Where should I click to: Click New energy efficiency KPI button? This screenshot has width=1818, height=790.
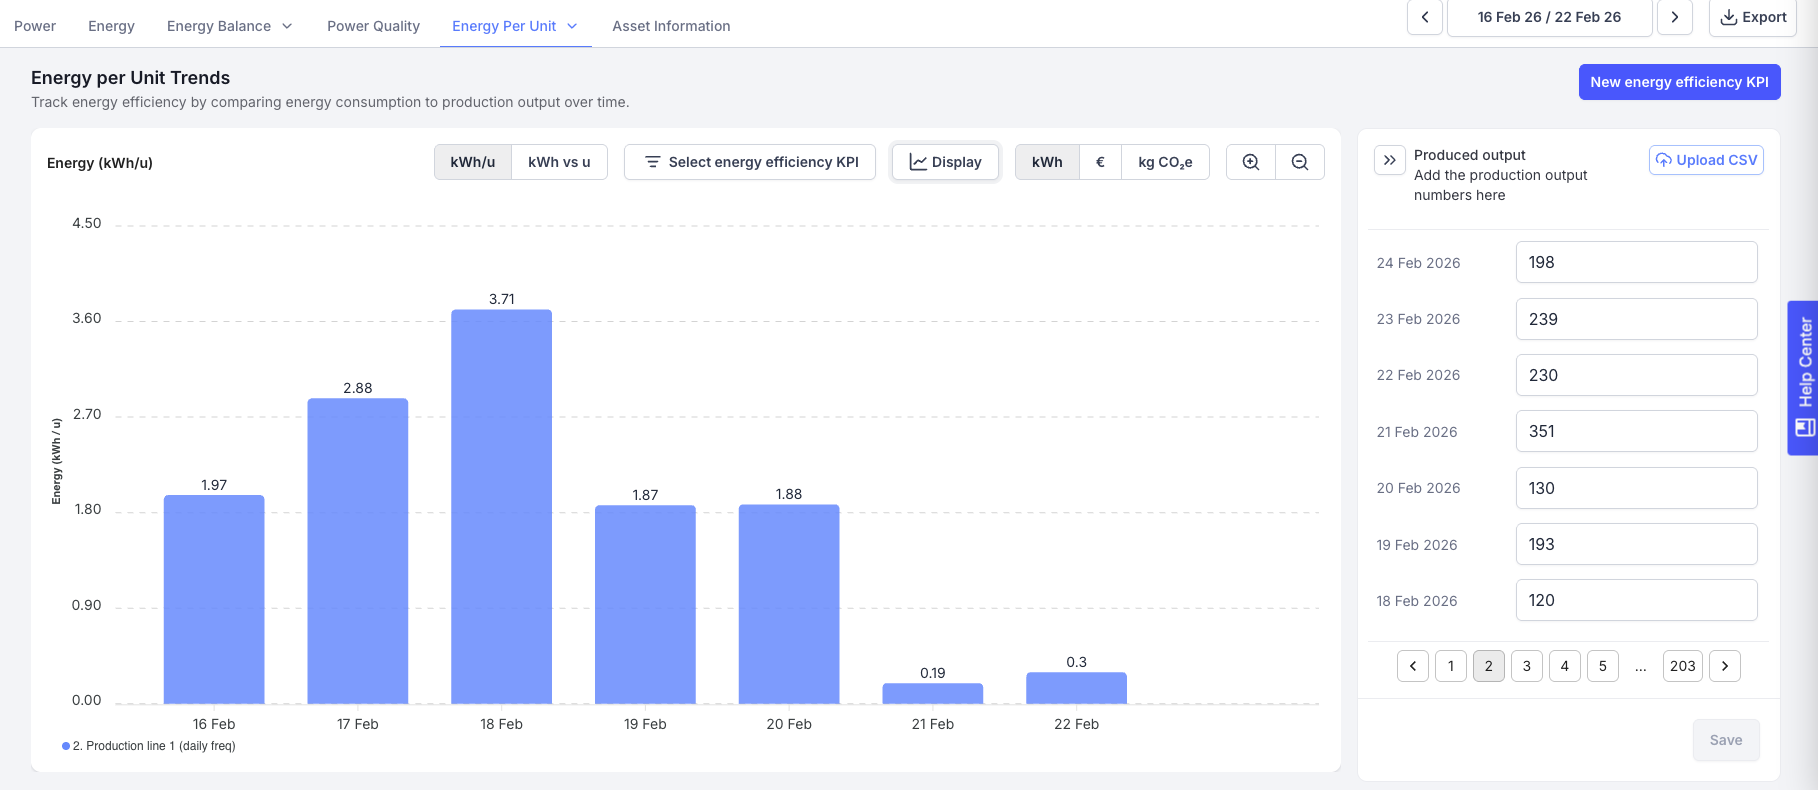pos(1679,82)
